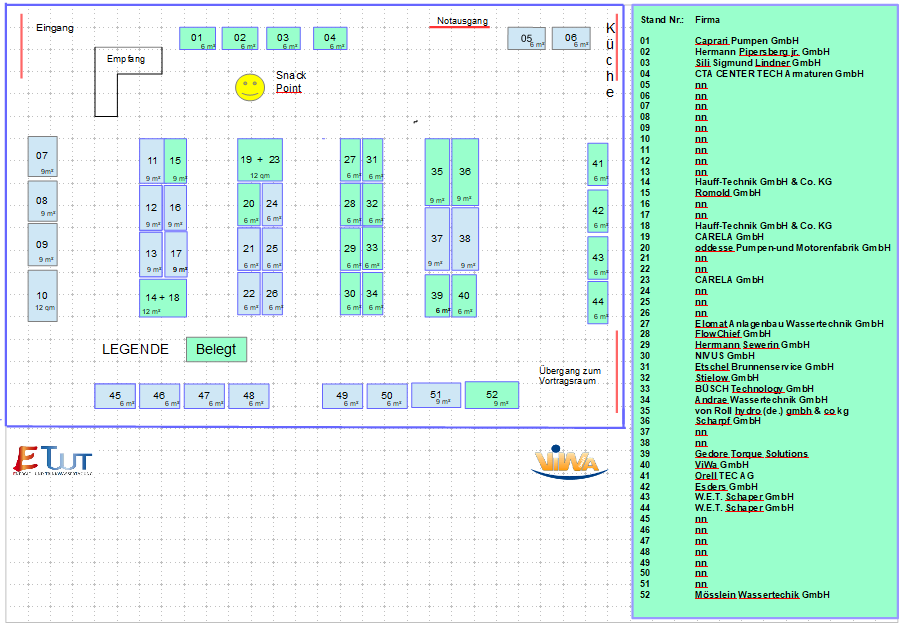Select booth 41 on the right edge
Screen dimensions: 905x630
tap(598, 164)
